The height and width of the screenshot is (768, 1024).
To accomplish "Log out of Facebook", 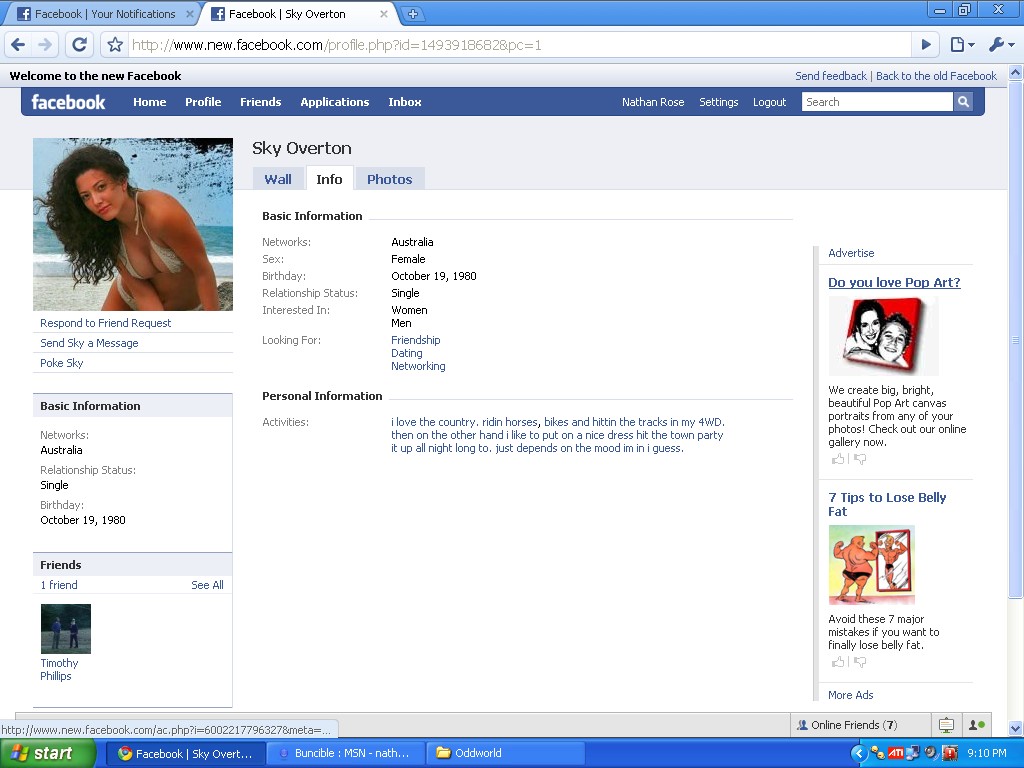I will [x=769, y=102].
